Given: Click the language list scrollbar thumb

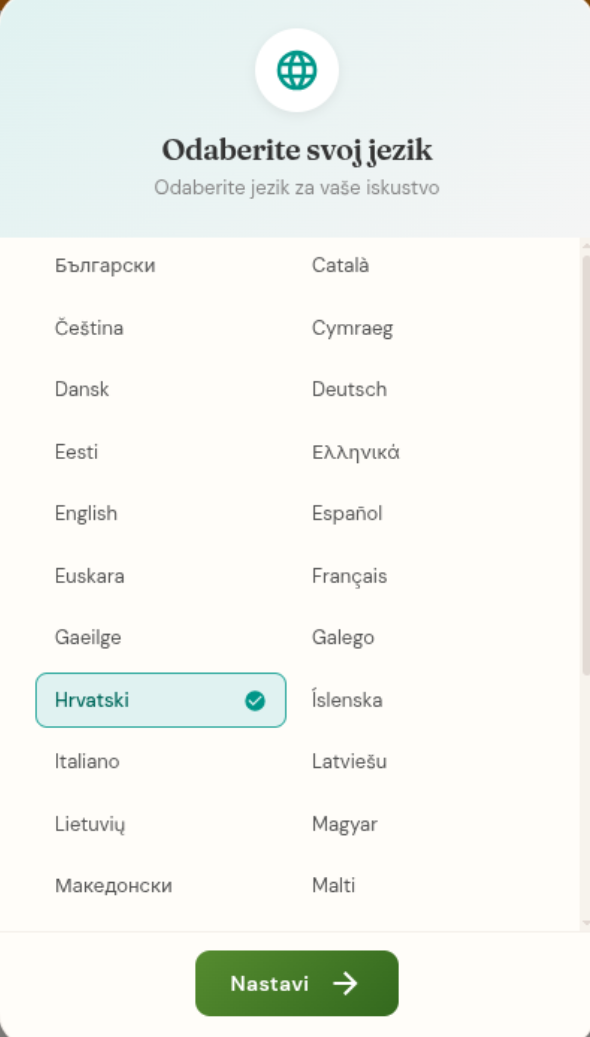Looking at the screenshot, I should pyautogui.click(x=585, y=464).
